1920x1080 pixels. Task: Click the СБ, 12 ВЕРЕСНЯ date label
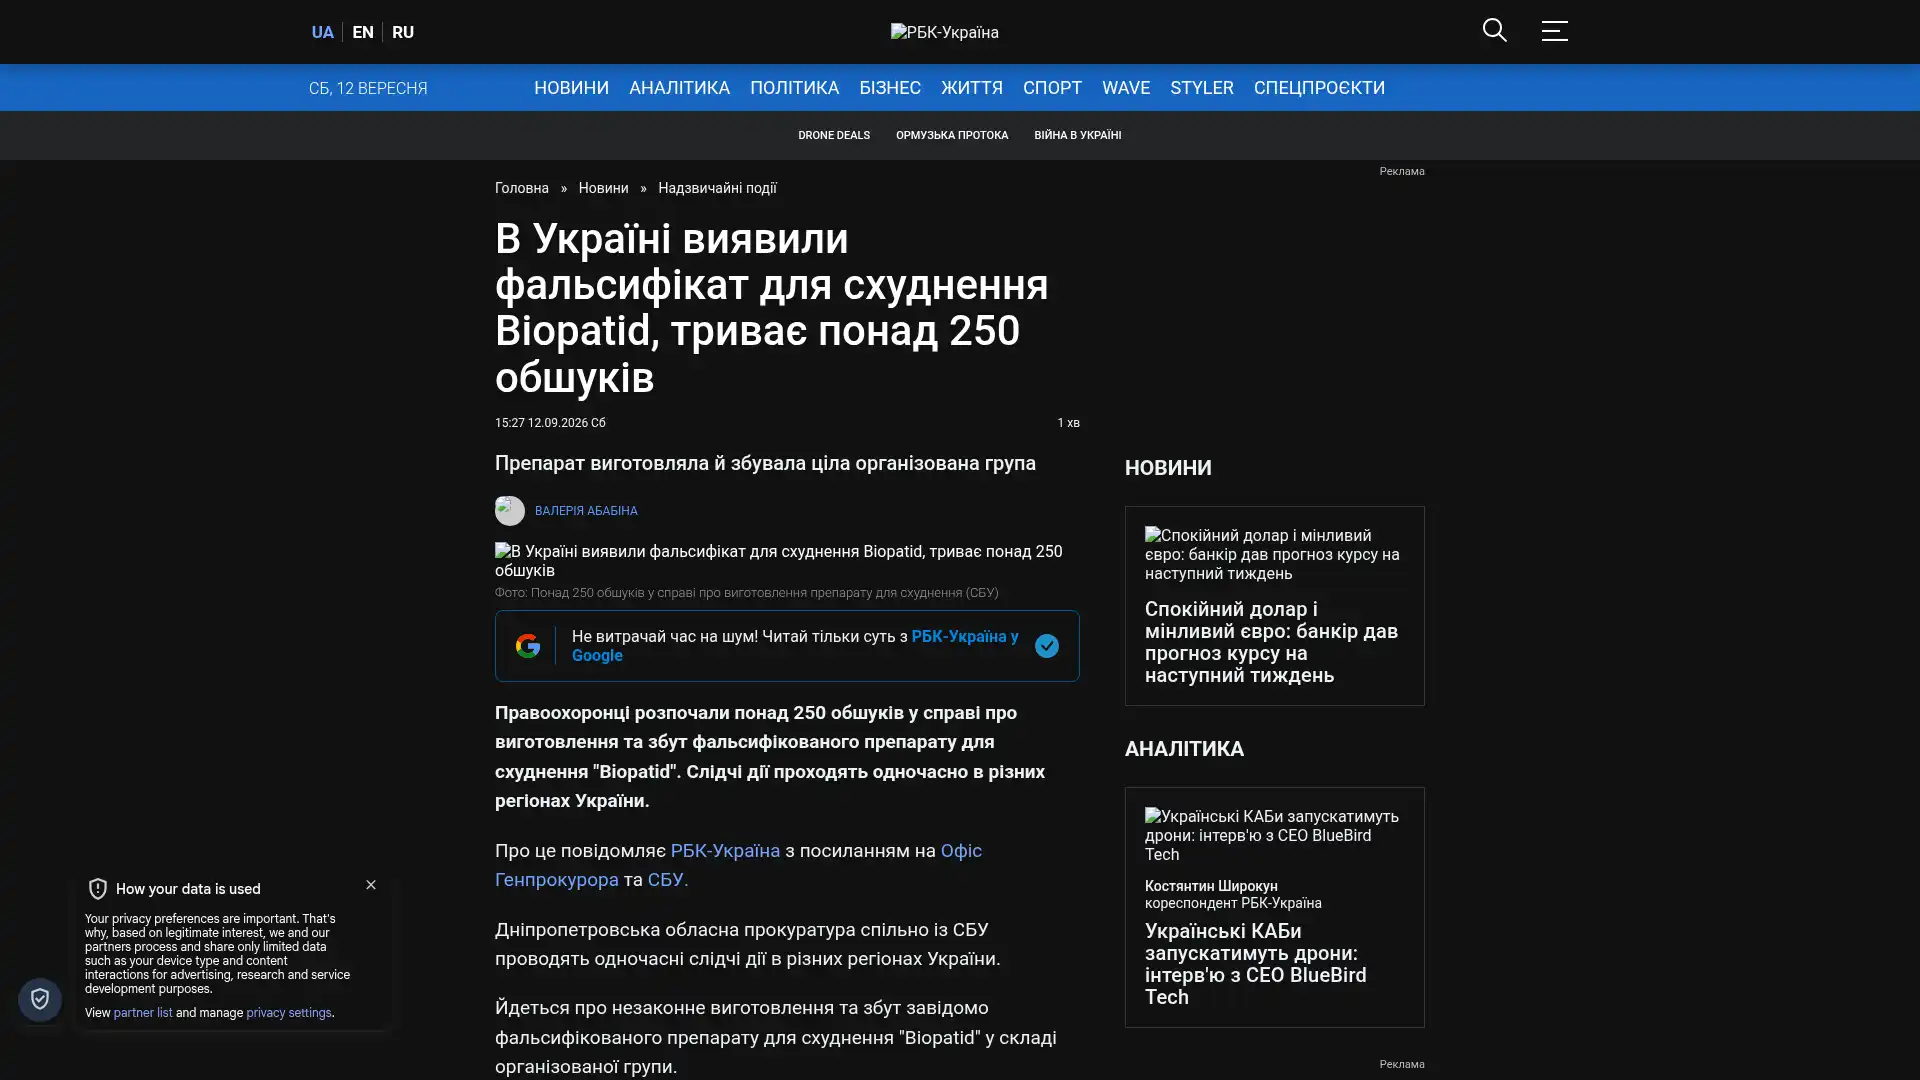coord(368,88)
